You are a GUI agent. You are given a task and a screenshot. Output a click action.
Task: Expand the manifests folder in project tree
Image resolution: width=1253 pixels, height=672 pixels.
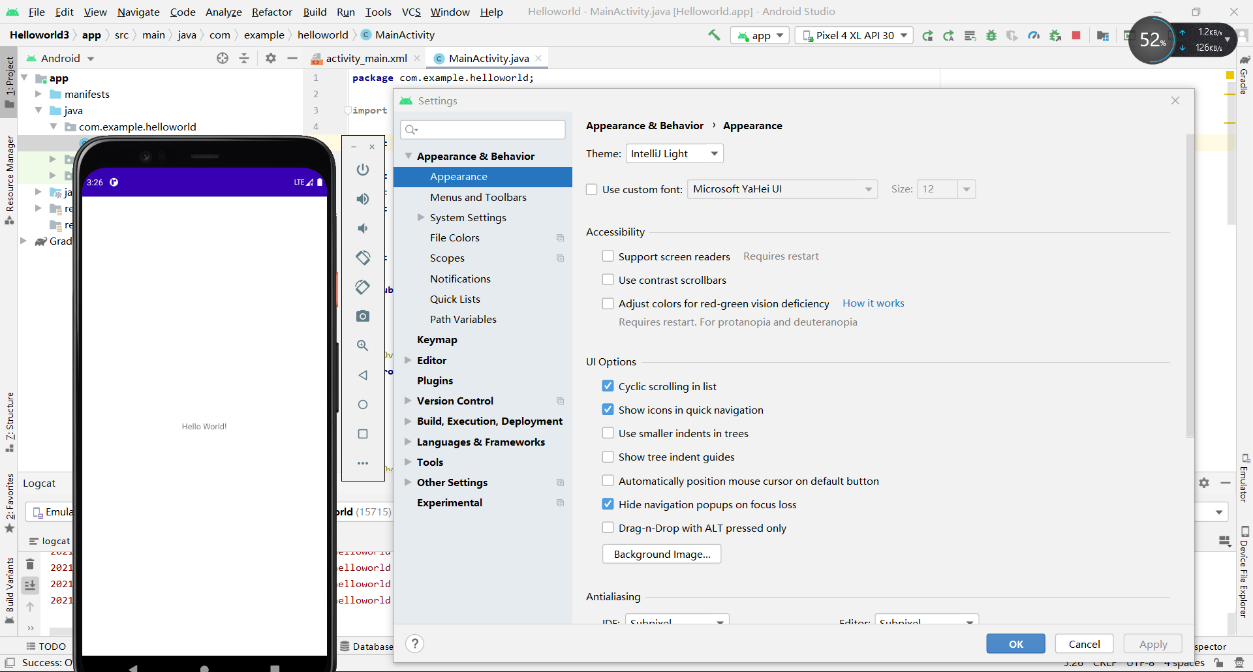tap(40, 94)
